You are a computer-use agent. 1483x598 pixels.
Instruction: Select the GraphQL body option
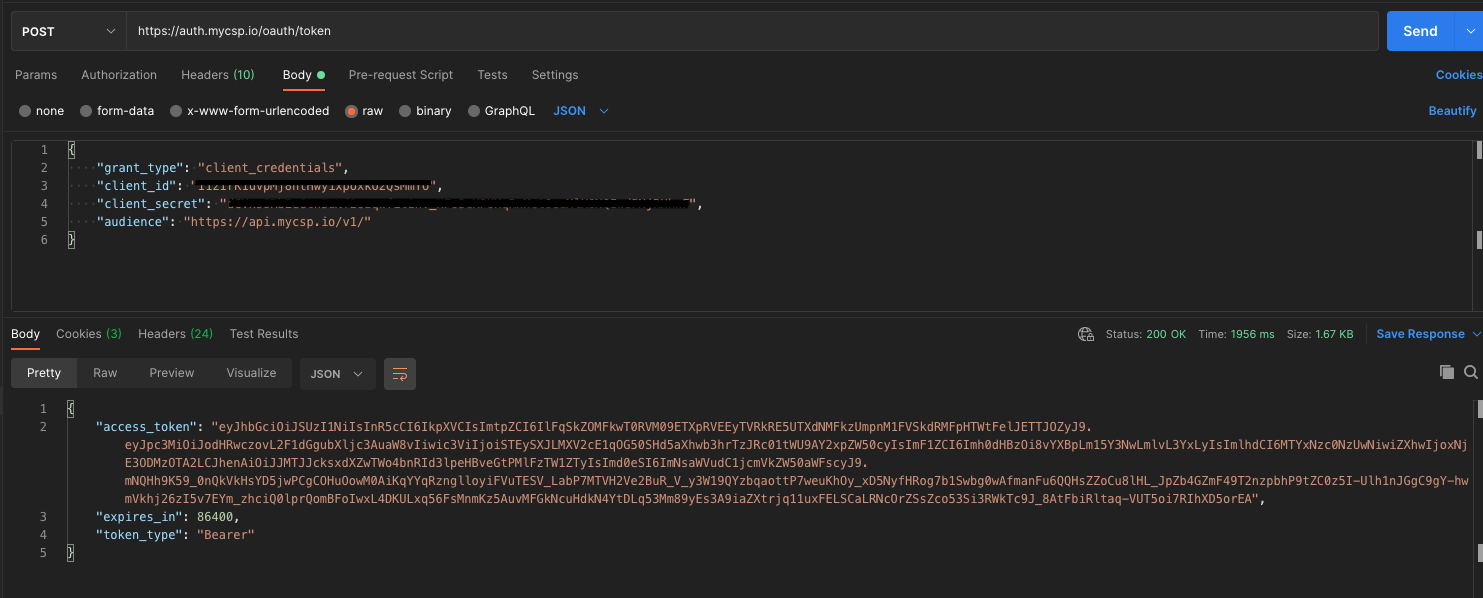(501, 110)
